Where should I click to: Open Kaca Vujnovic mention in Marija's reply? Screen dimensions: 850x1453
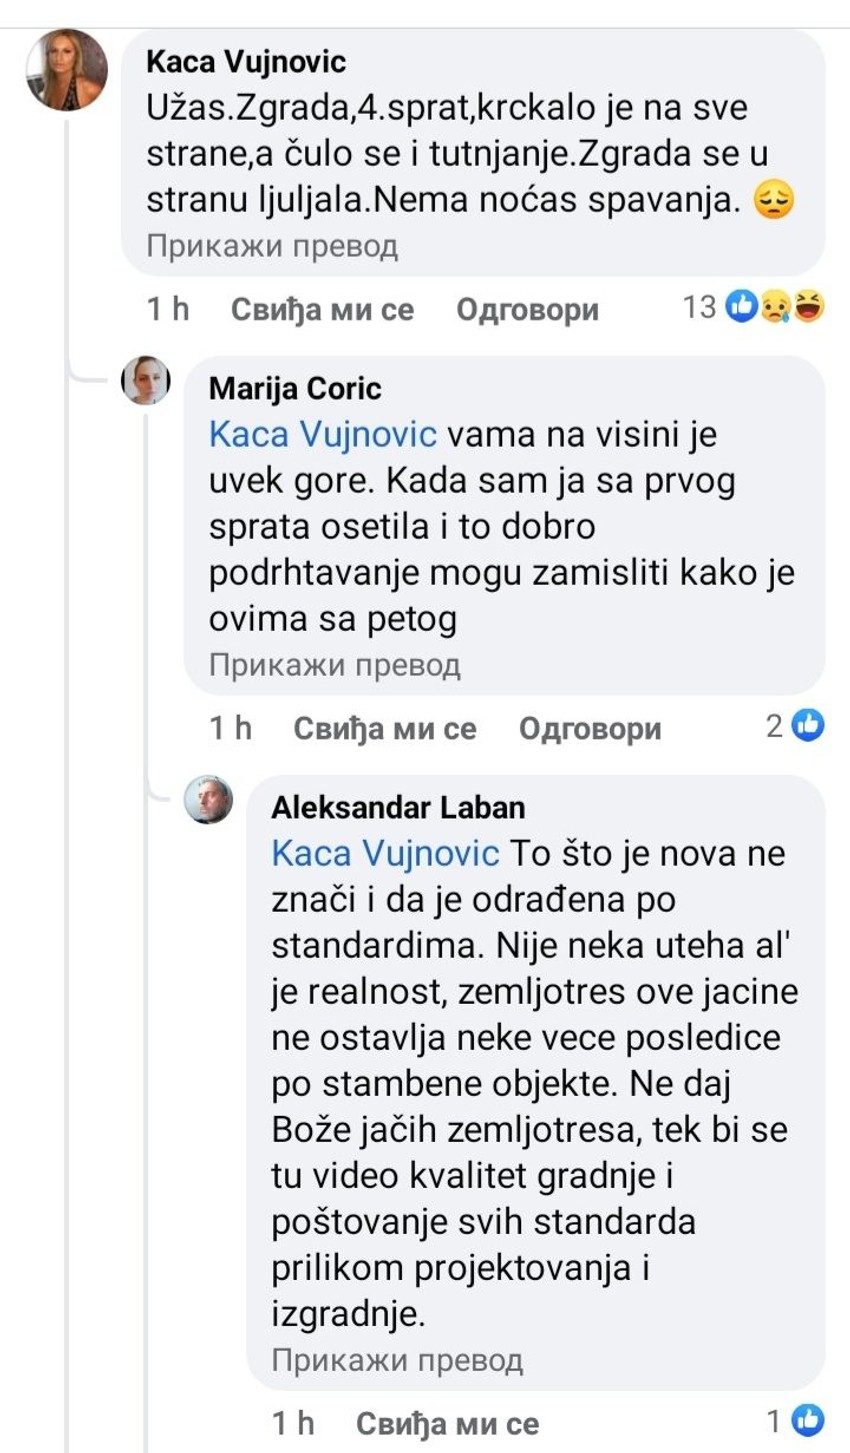click(322, 435)
